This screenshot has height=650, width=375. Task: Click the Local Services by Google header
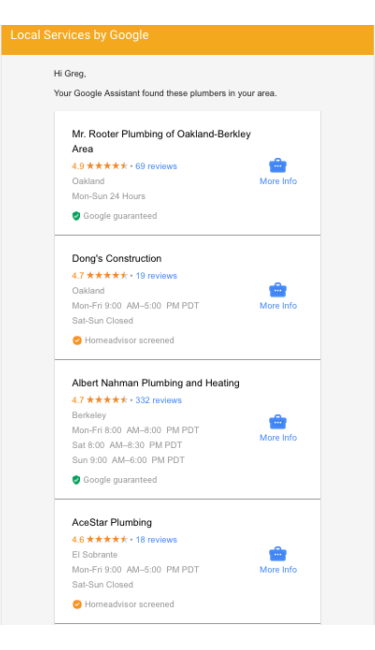point(79,35)
